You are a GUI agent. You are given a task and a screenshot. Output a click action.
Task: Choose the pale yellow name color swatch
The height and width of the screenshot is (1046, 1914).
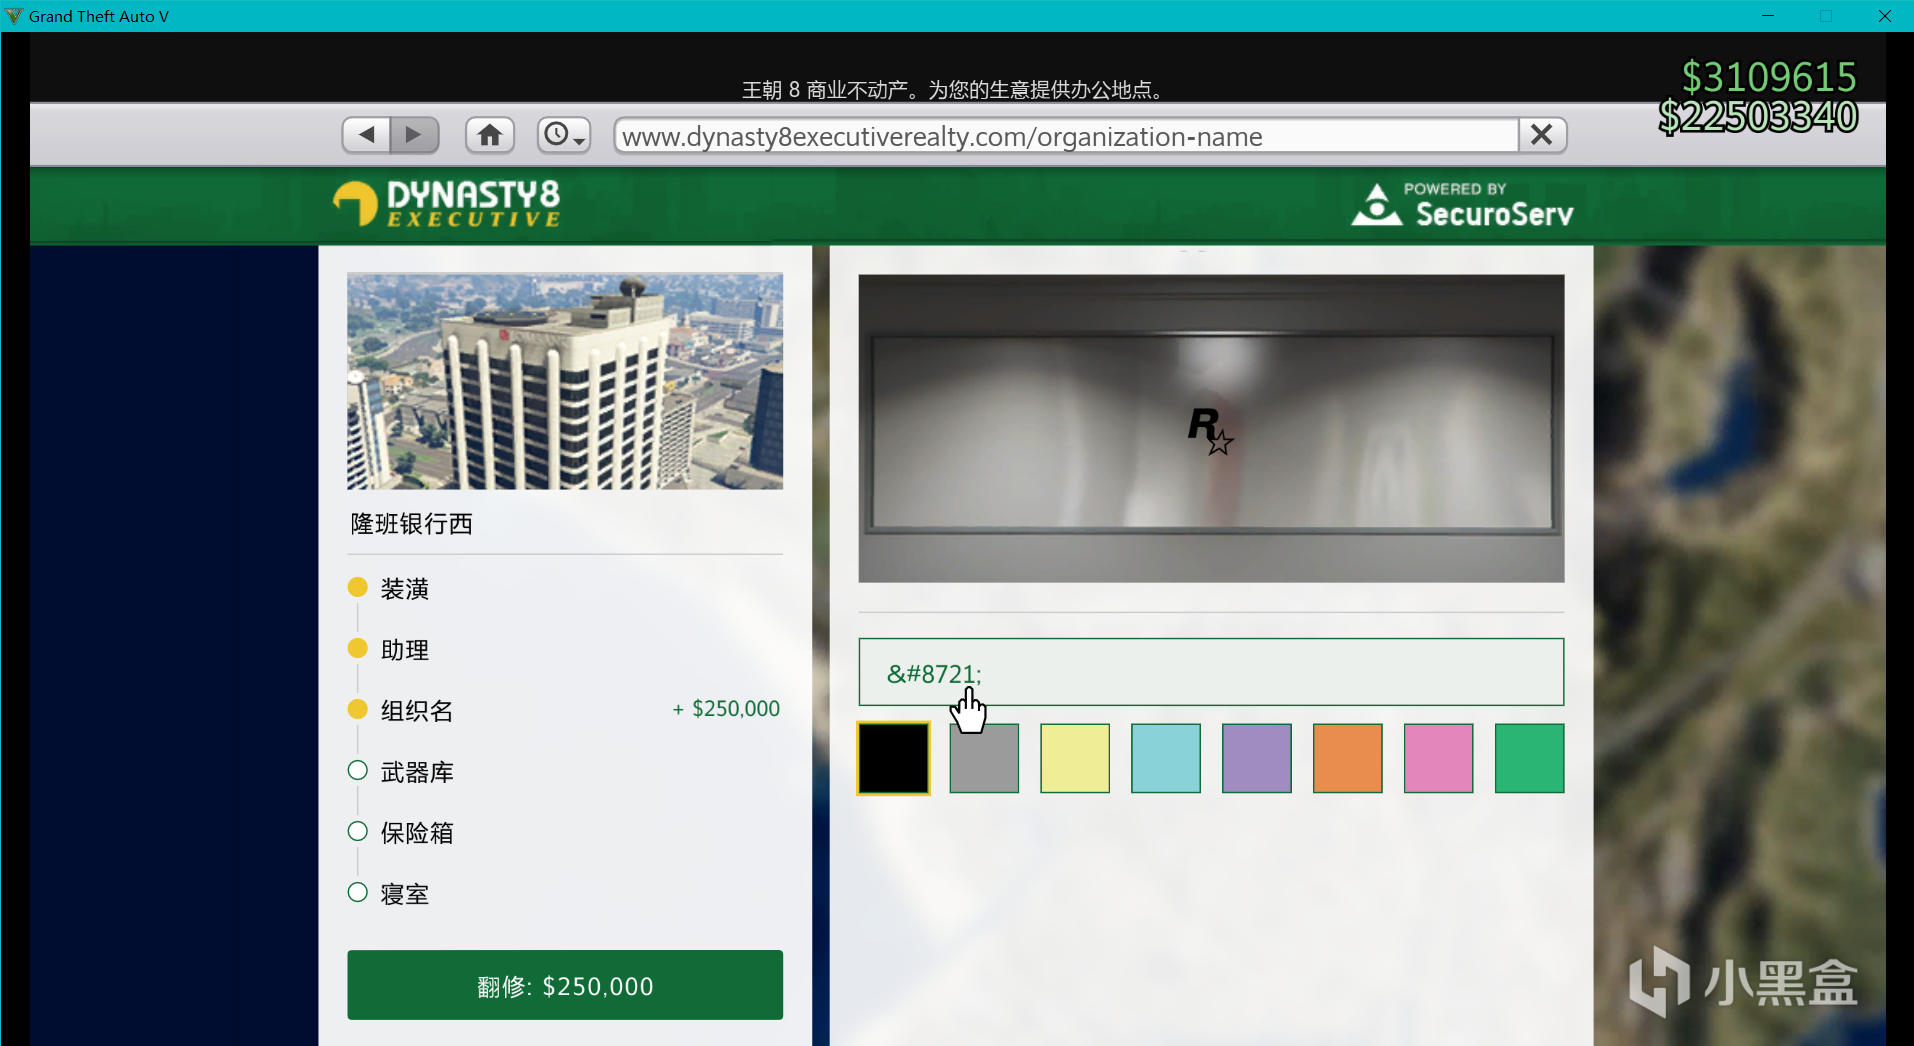(x=1075, y=758)
